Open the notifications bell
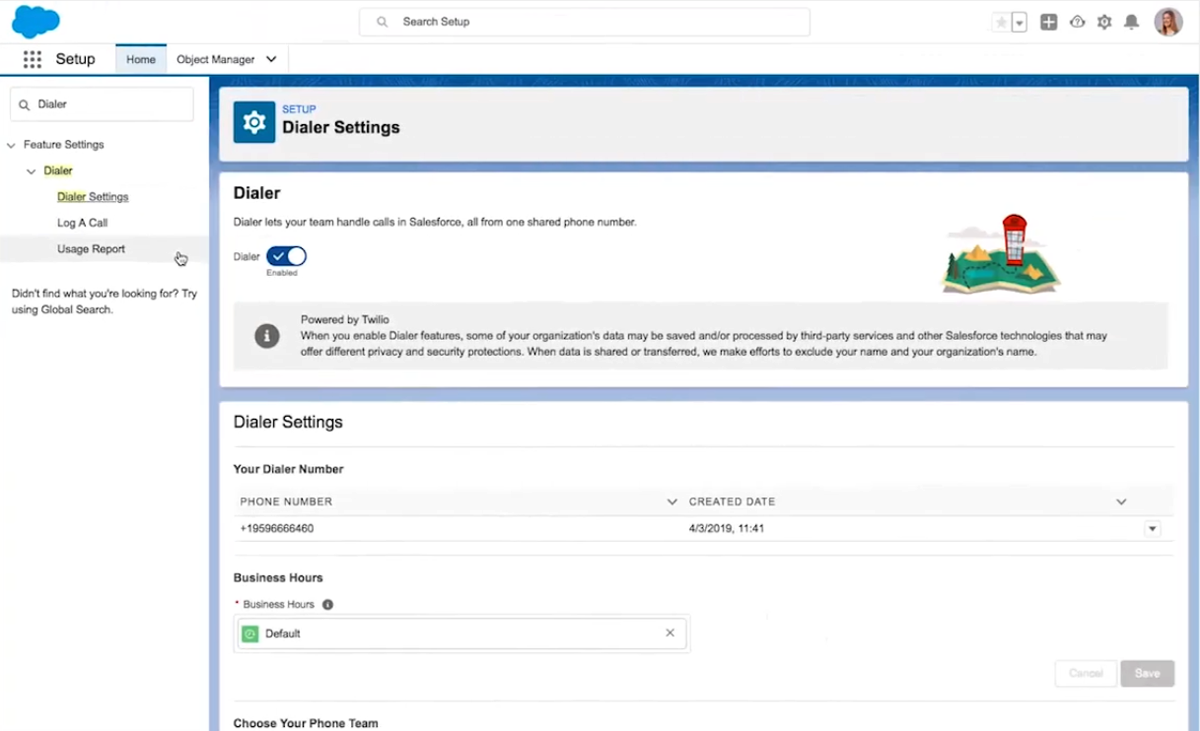Image resolution: width=1200 pixels, height=731 pixels. click(1131, 22)
